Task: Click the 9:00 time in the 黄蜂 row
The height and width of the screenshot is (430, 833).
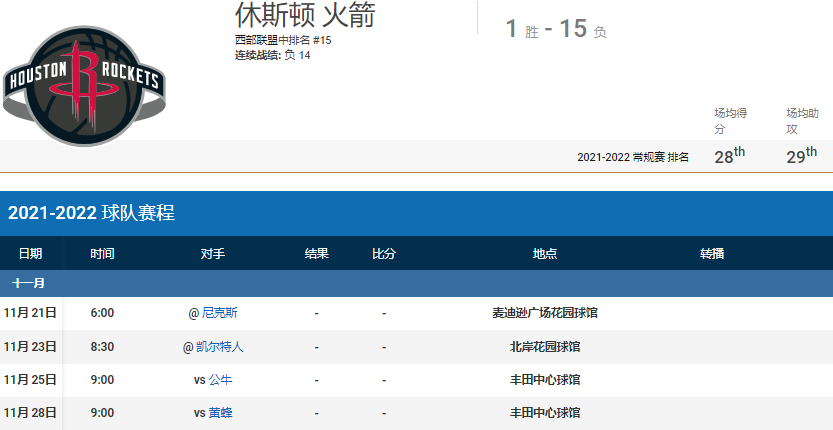Action: 102,413
